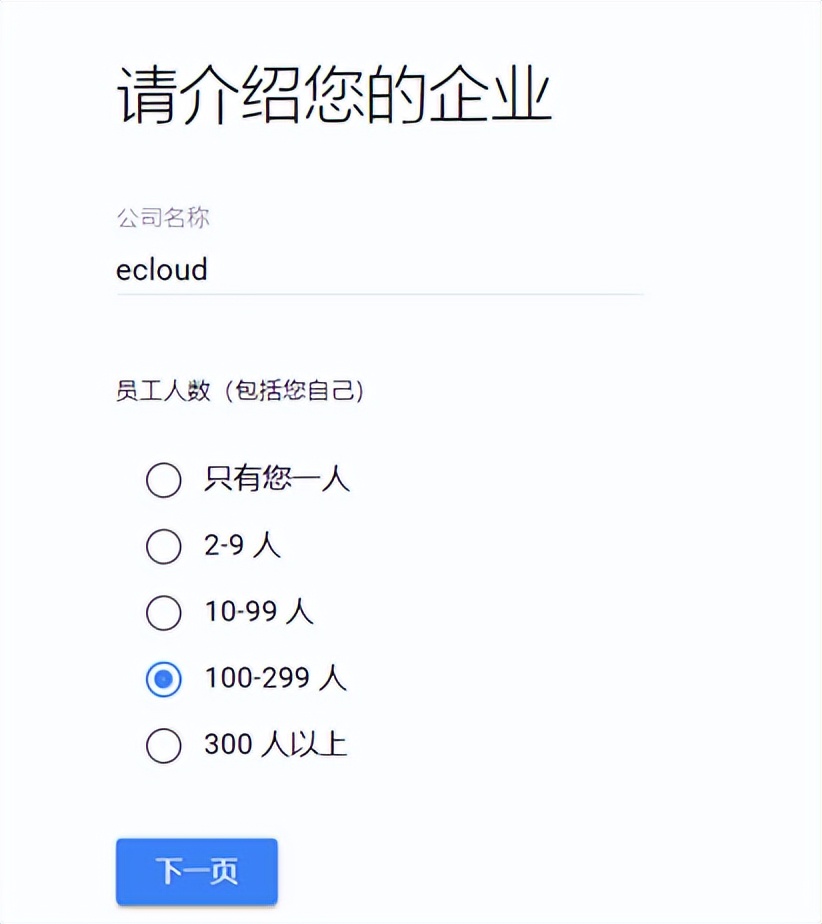Click the page title 请介绍您的企业

[x=335, y=92]
